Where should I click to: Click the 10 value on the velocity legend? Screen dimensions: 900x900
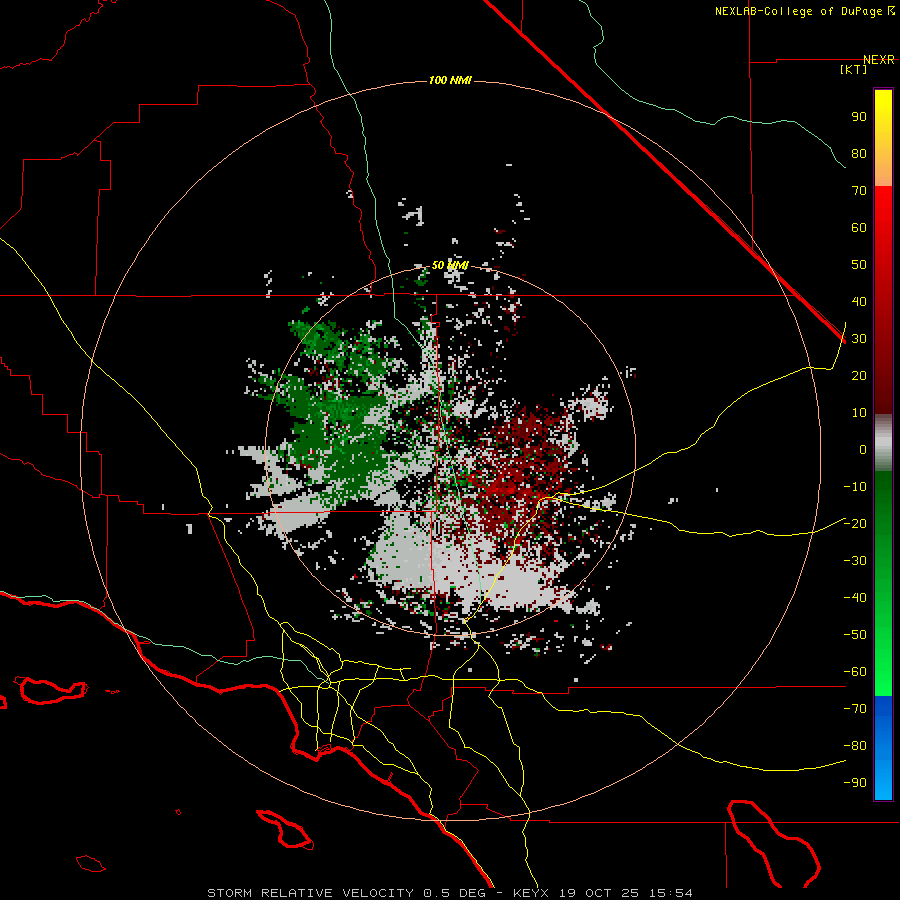tap(859, 413)
